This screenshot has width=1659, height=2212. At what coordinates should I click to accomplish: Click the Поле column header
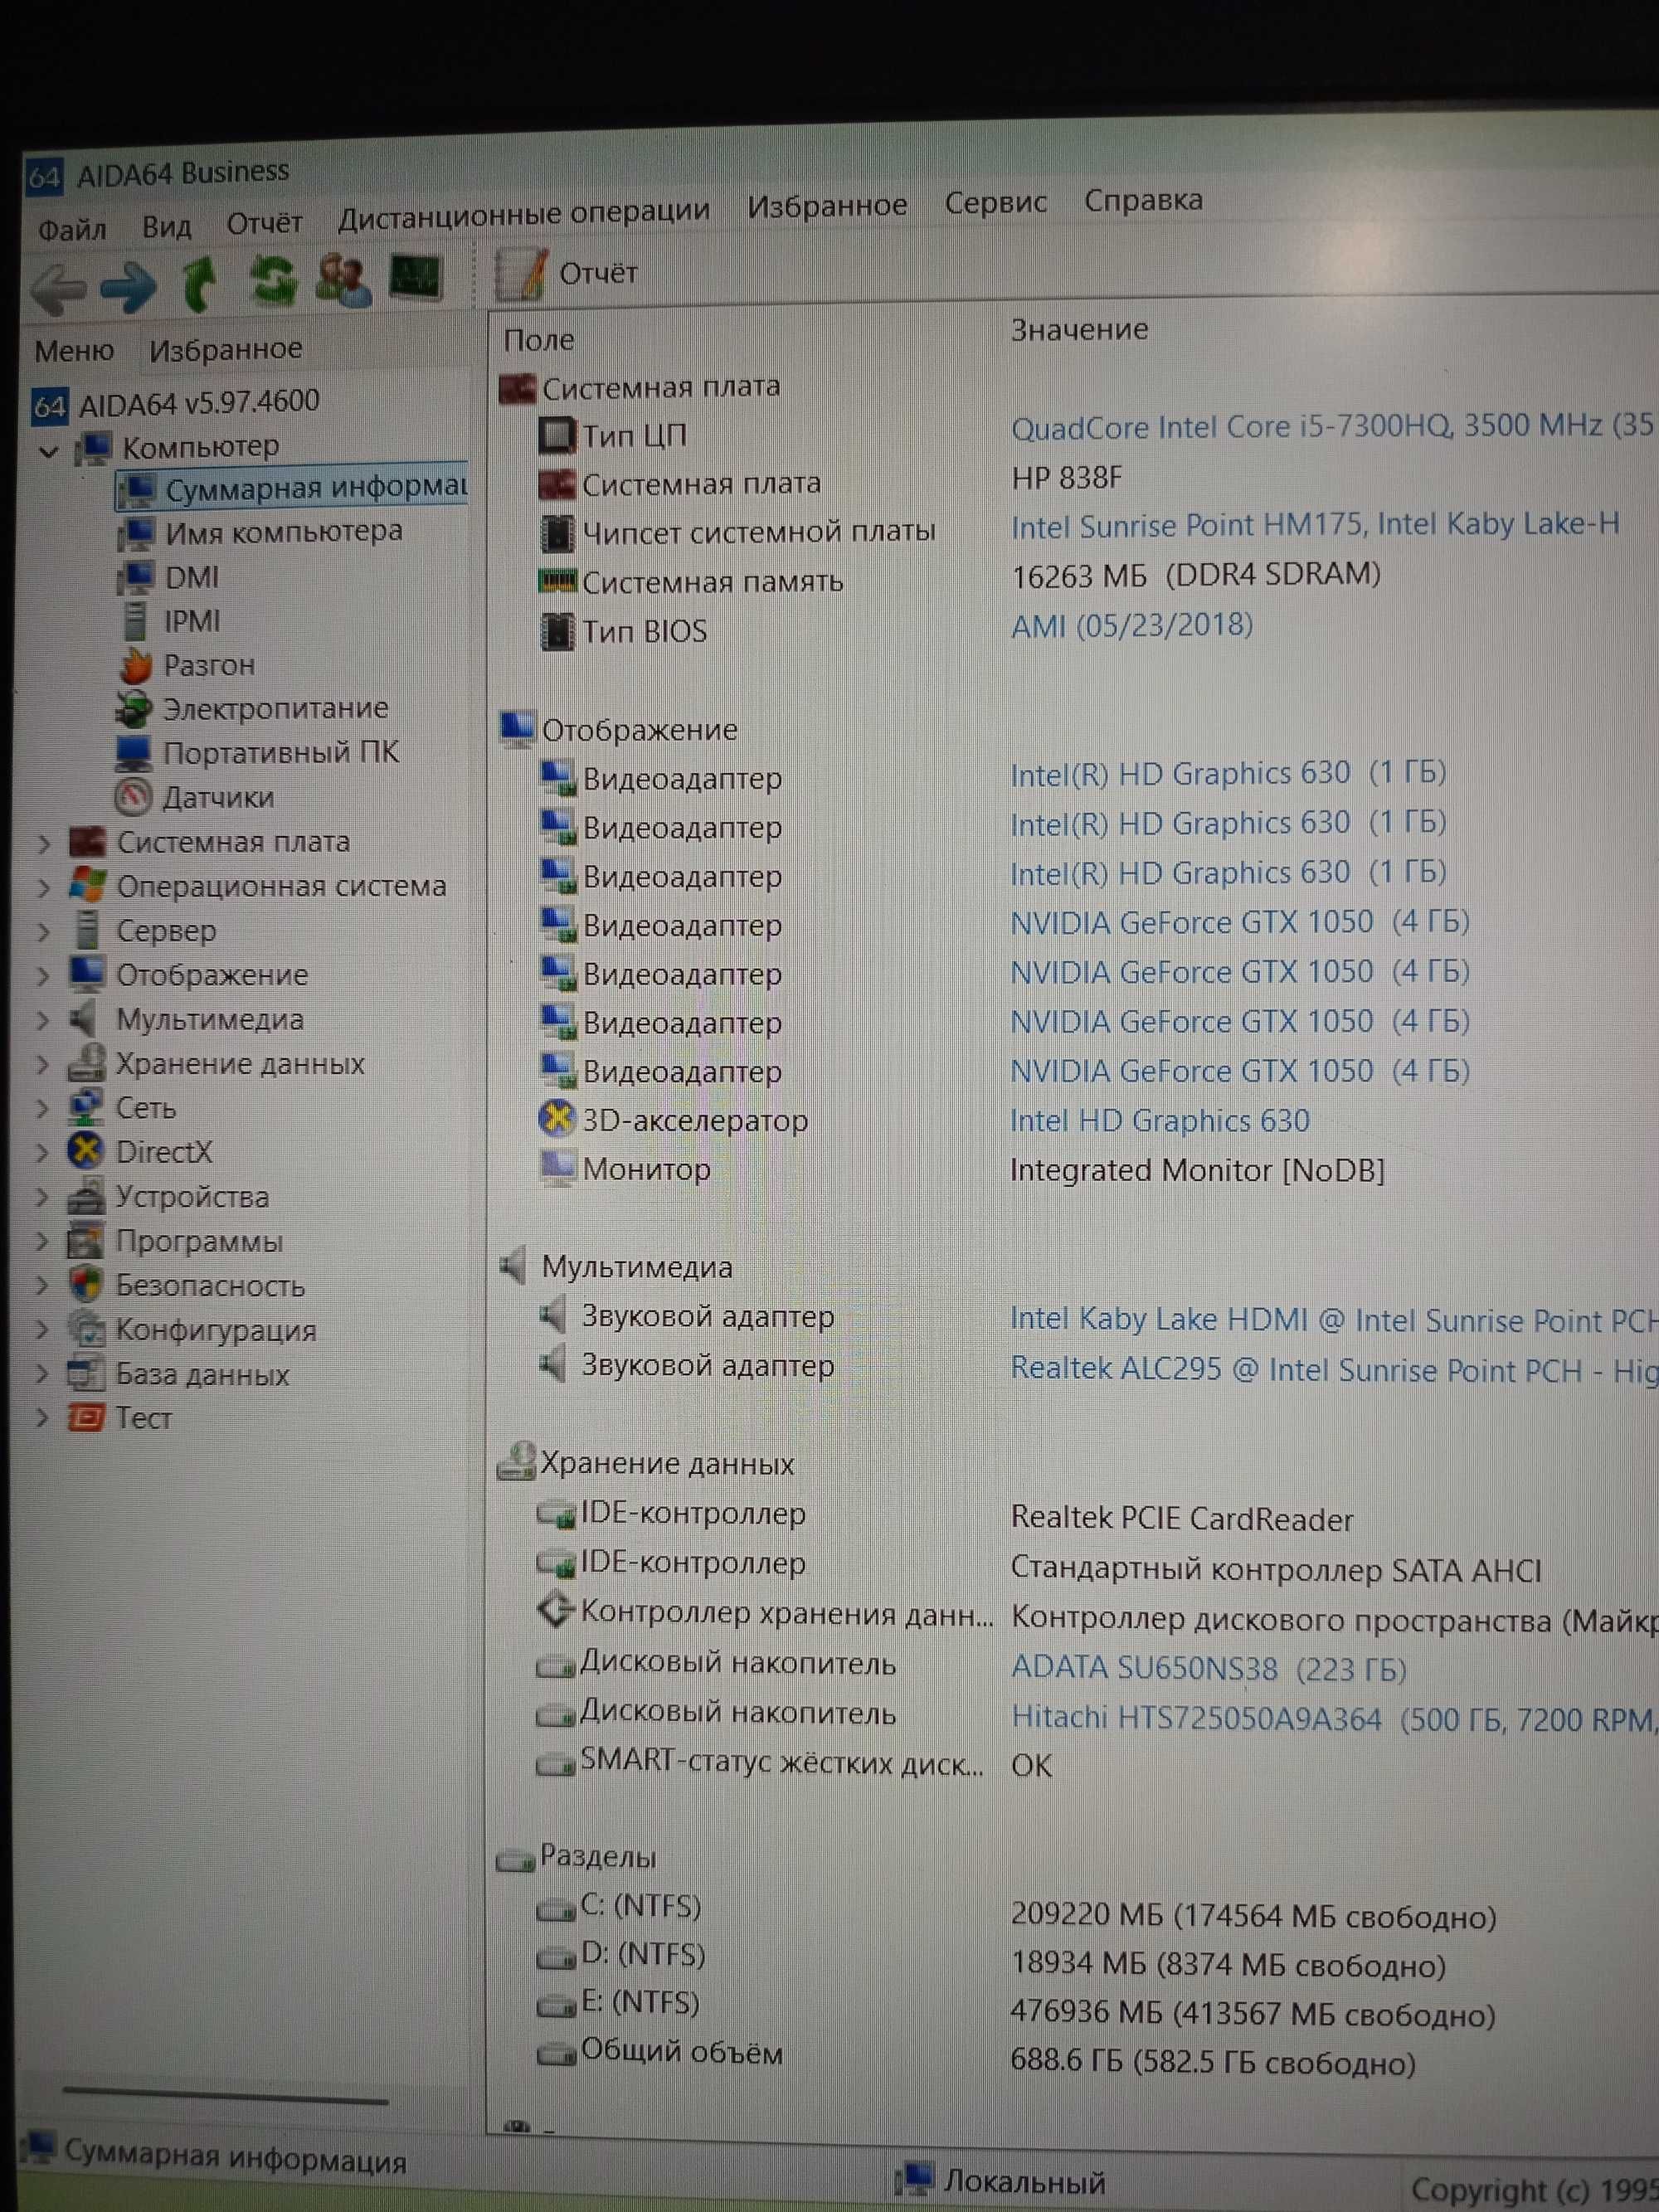(539, 341)
